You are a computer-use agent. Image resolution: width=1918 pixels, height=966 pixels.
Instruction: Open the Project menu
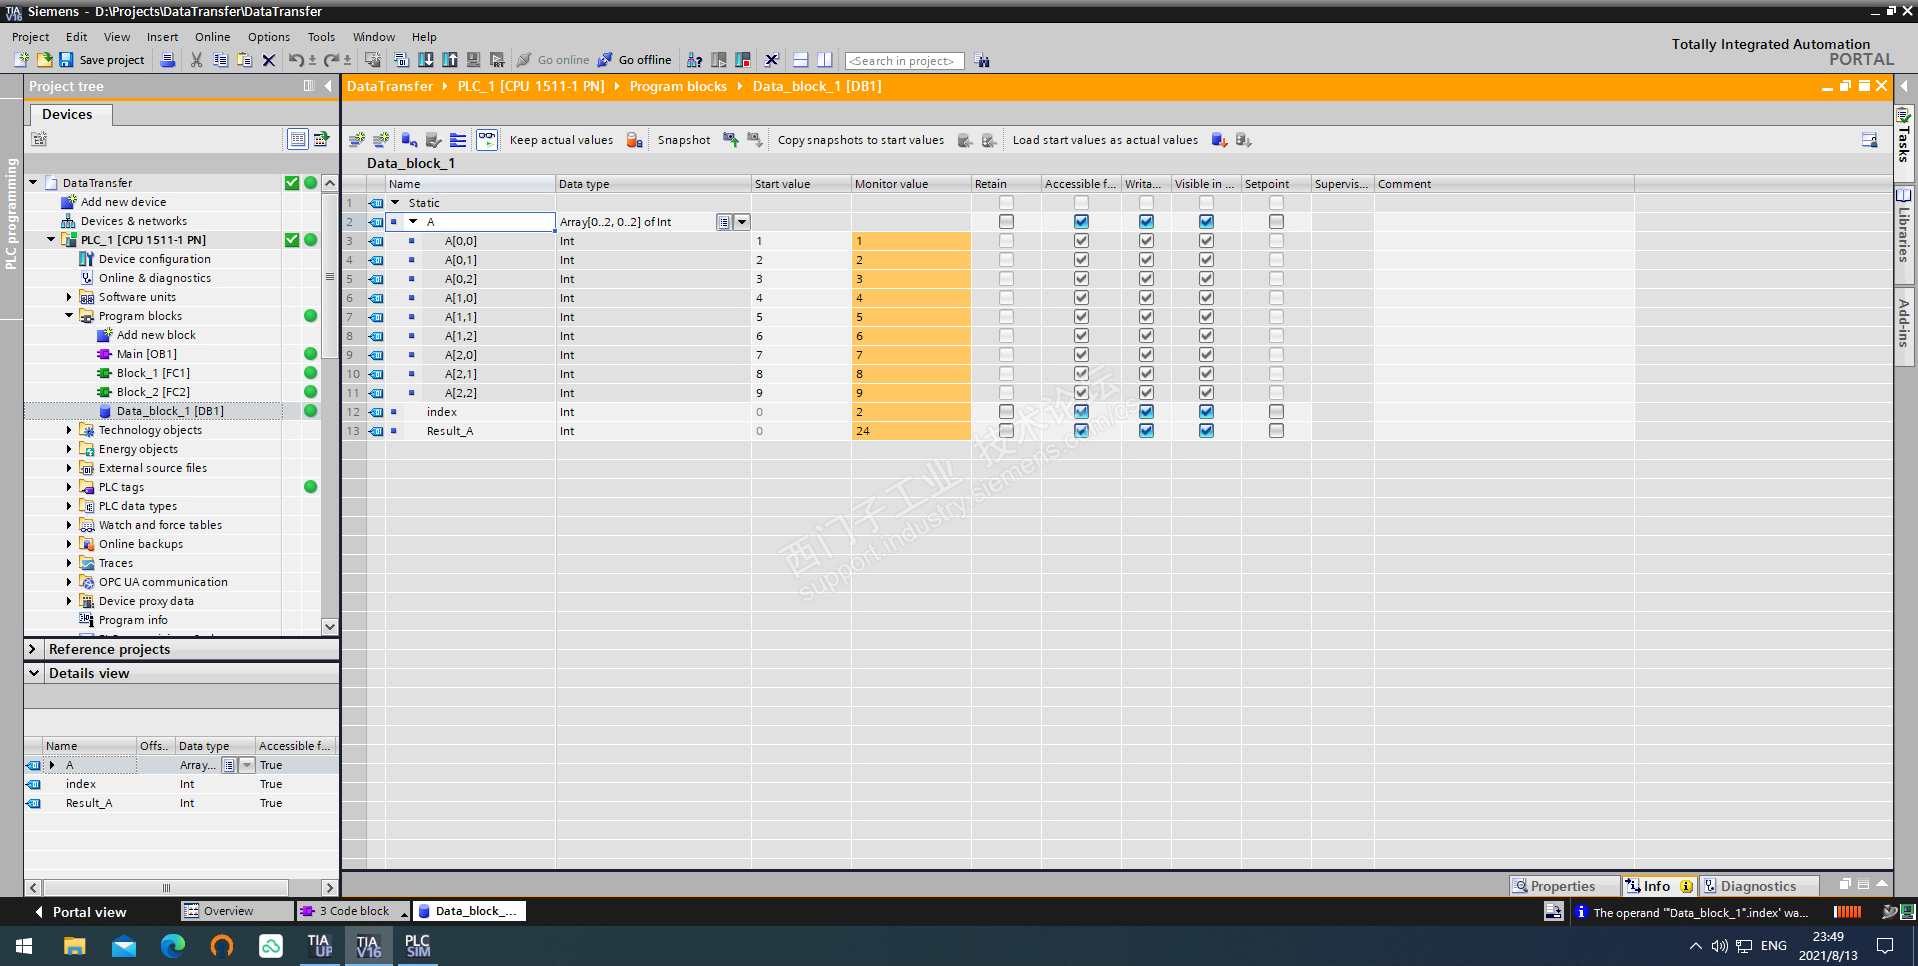30,37
